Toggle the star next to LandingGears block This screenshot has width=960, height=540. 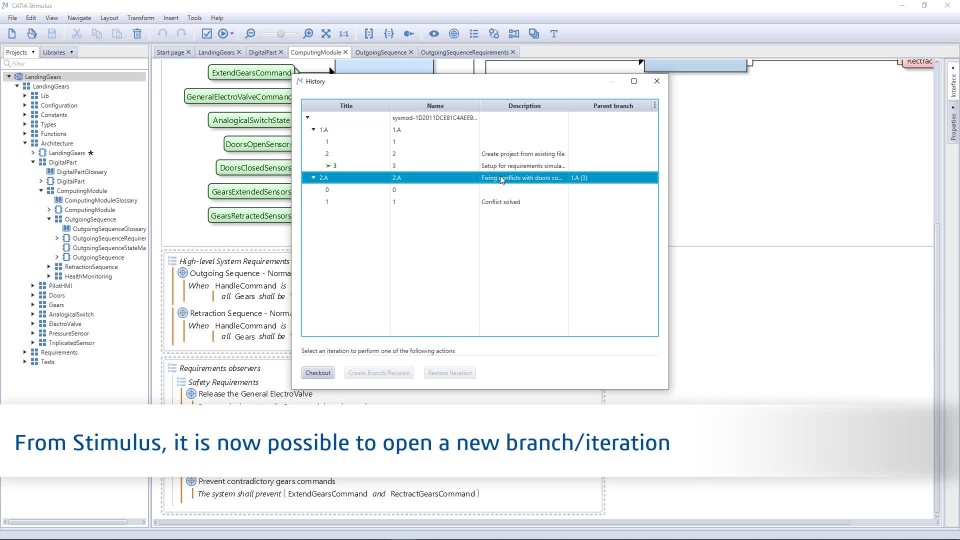91,153
